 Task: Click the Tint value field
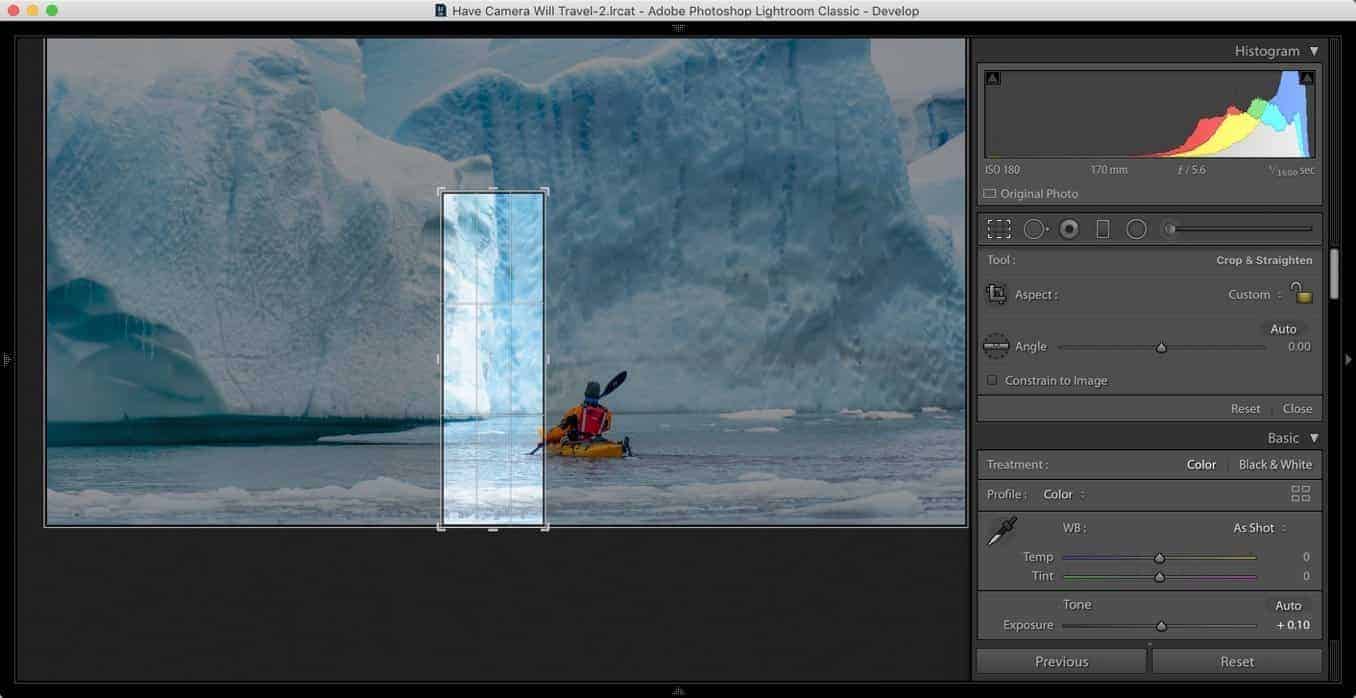1306,576
